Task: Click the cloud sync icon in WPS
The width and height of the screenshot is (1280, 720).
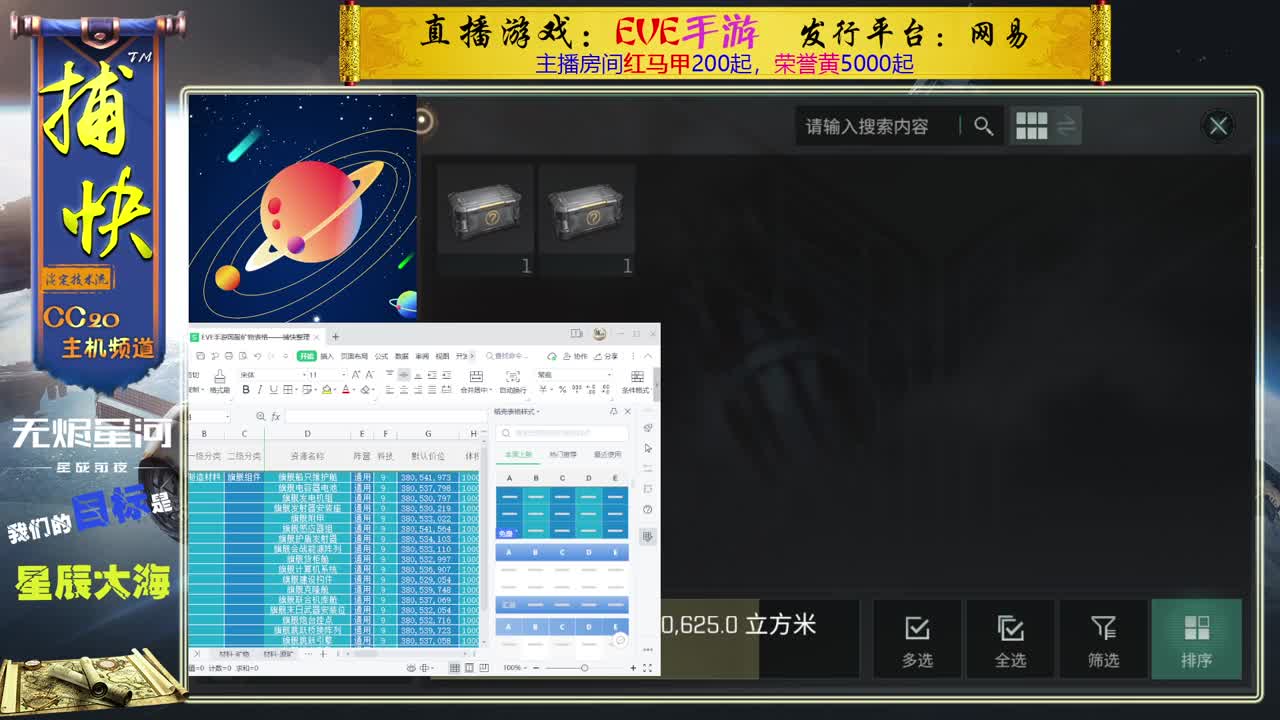Action: tap(552, 356)
